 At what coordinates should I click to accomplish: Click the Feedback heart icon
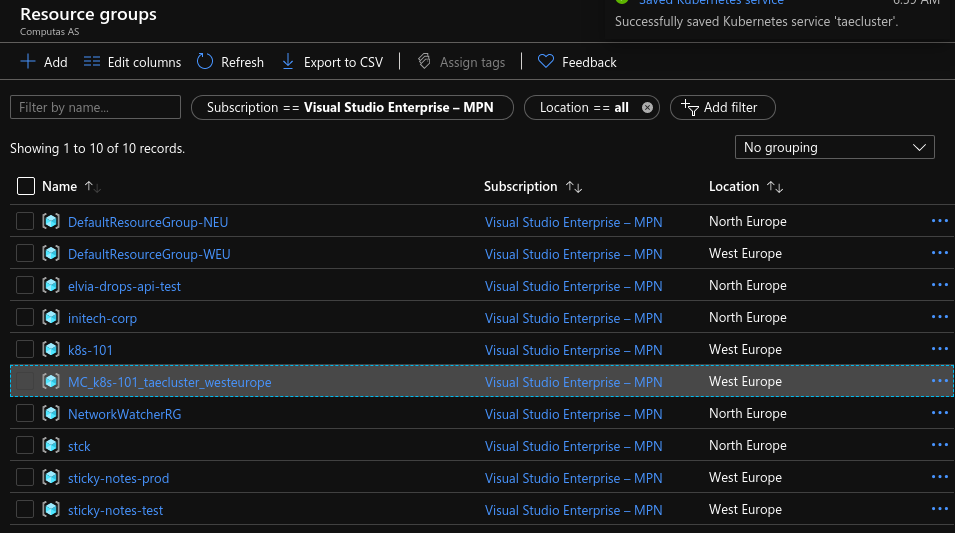click(x=546, y=62)
